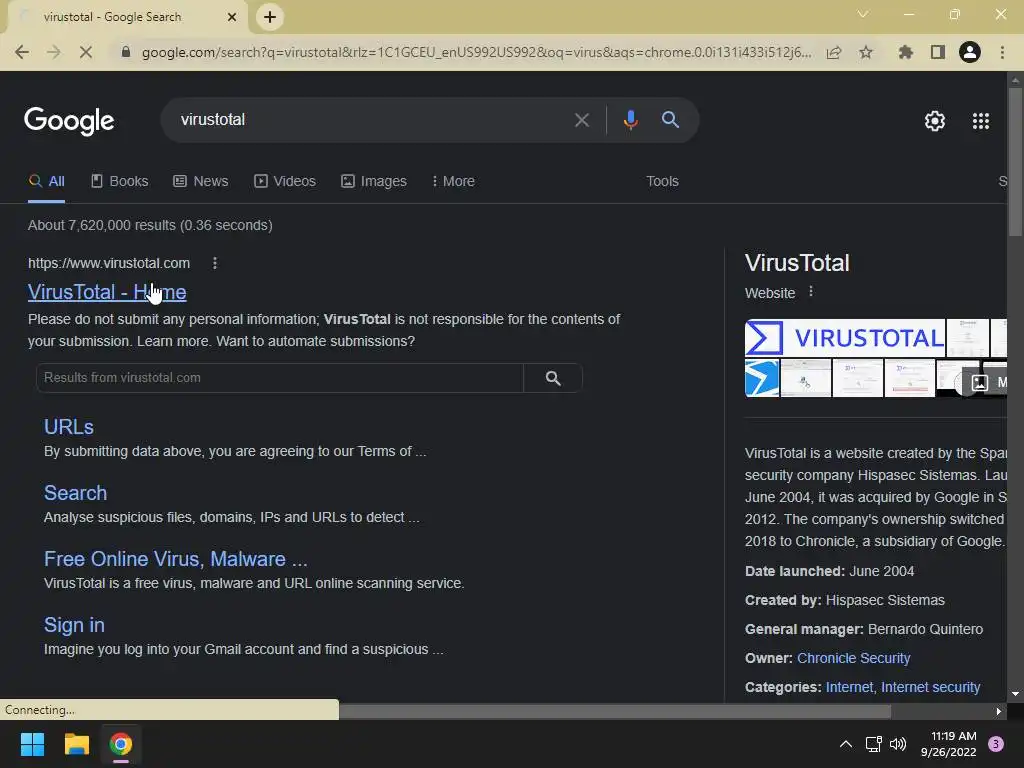Stop loading the page
This screenshot has height=768, width=1024.
point(86,52)
